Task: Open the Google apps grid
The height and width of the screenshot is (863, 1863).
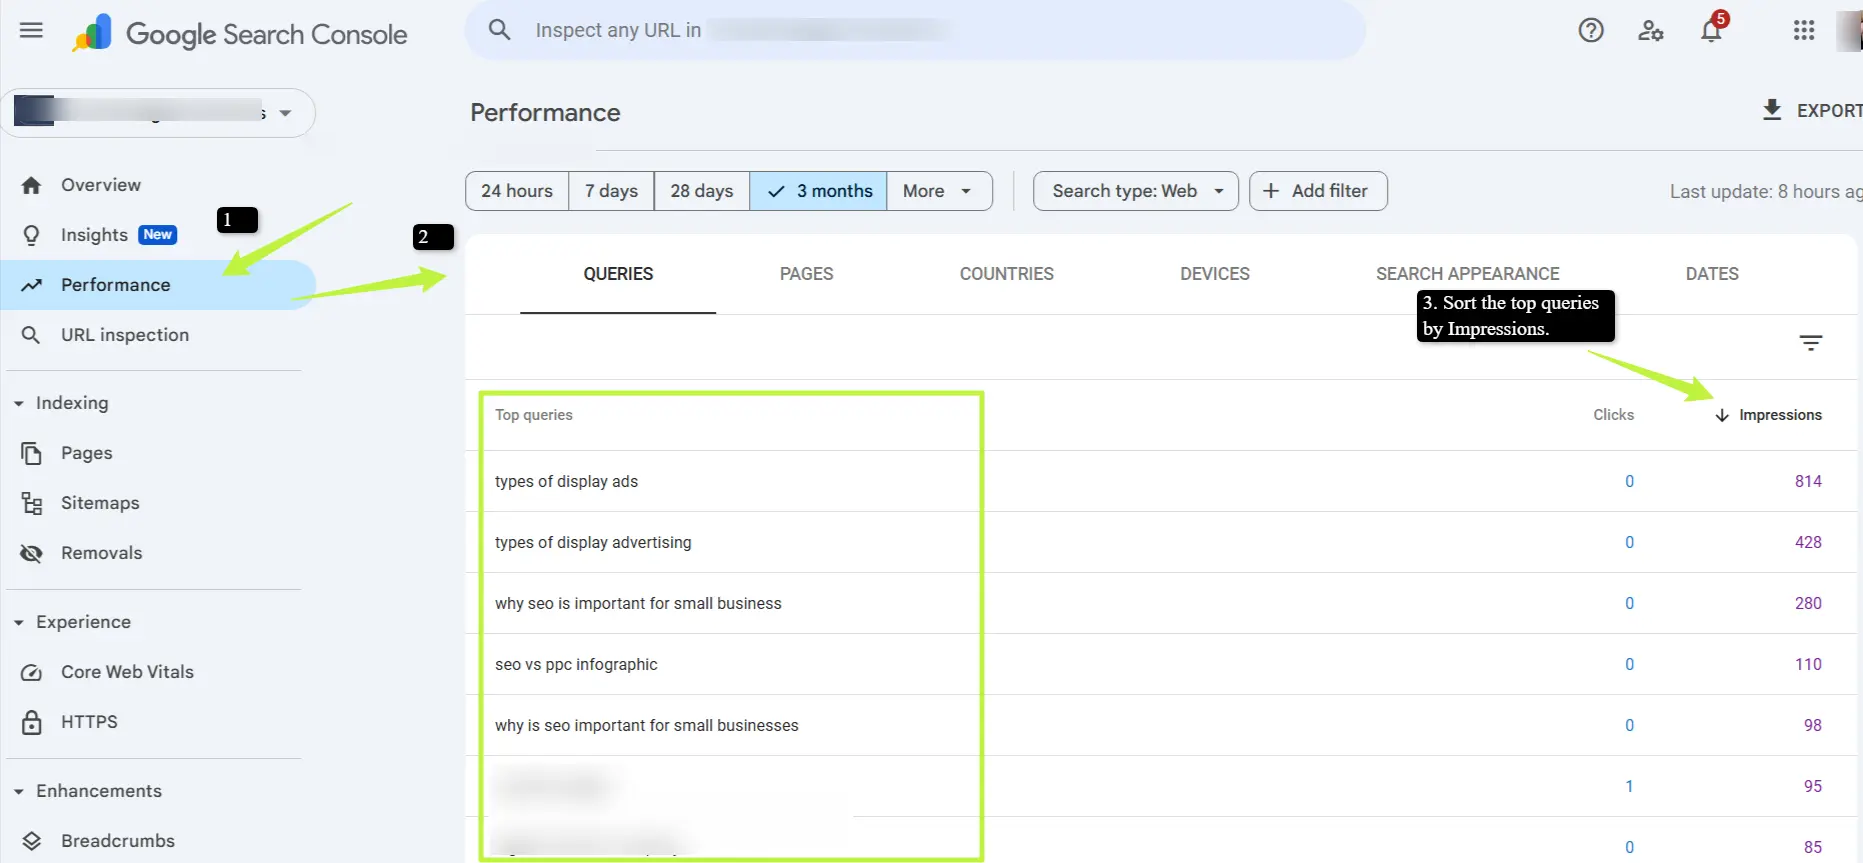Action: (x=1803, y=31)
